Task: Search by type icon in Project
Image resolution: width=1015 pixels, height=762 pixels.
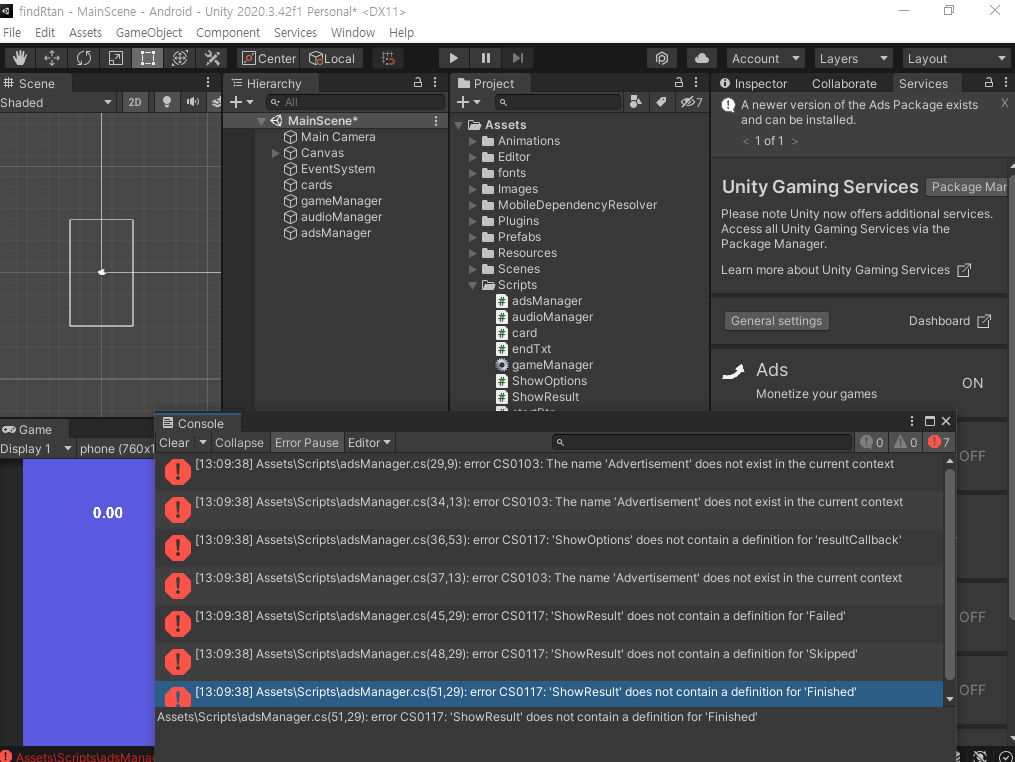Action: pyautogui.click(x=636, y=102)
